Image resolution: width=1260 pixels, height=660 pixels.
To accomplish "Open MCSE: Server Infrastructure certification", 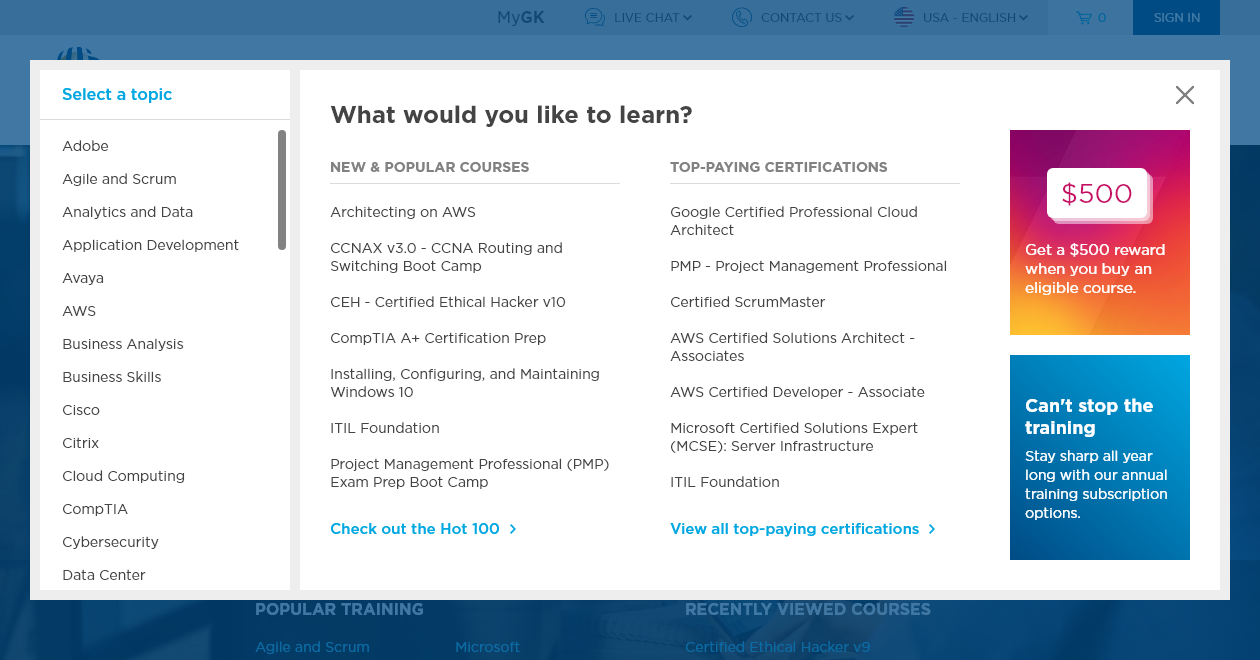I will click(x=794, y=437).
